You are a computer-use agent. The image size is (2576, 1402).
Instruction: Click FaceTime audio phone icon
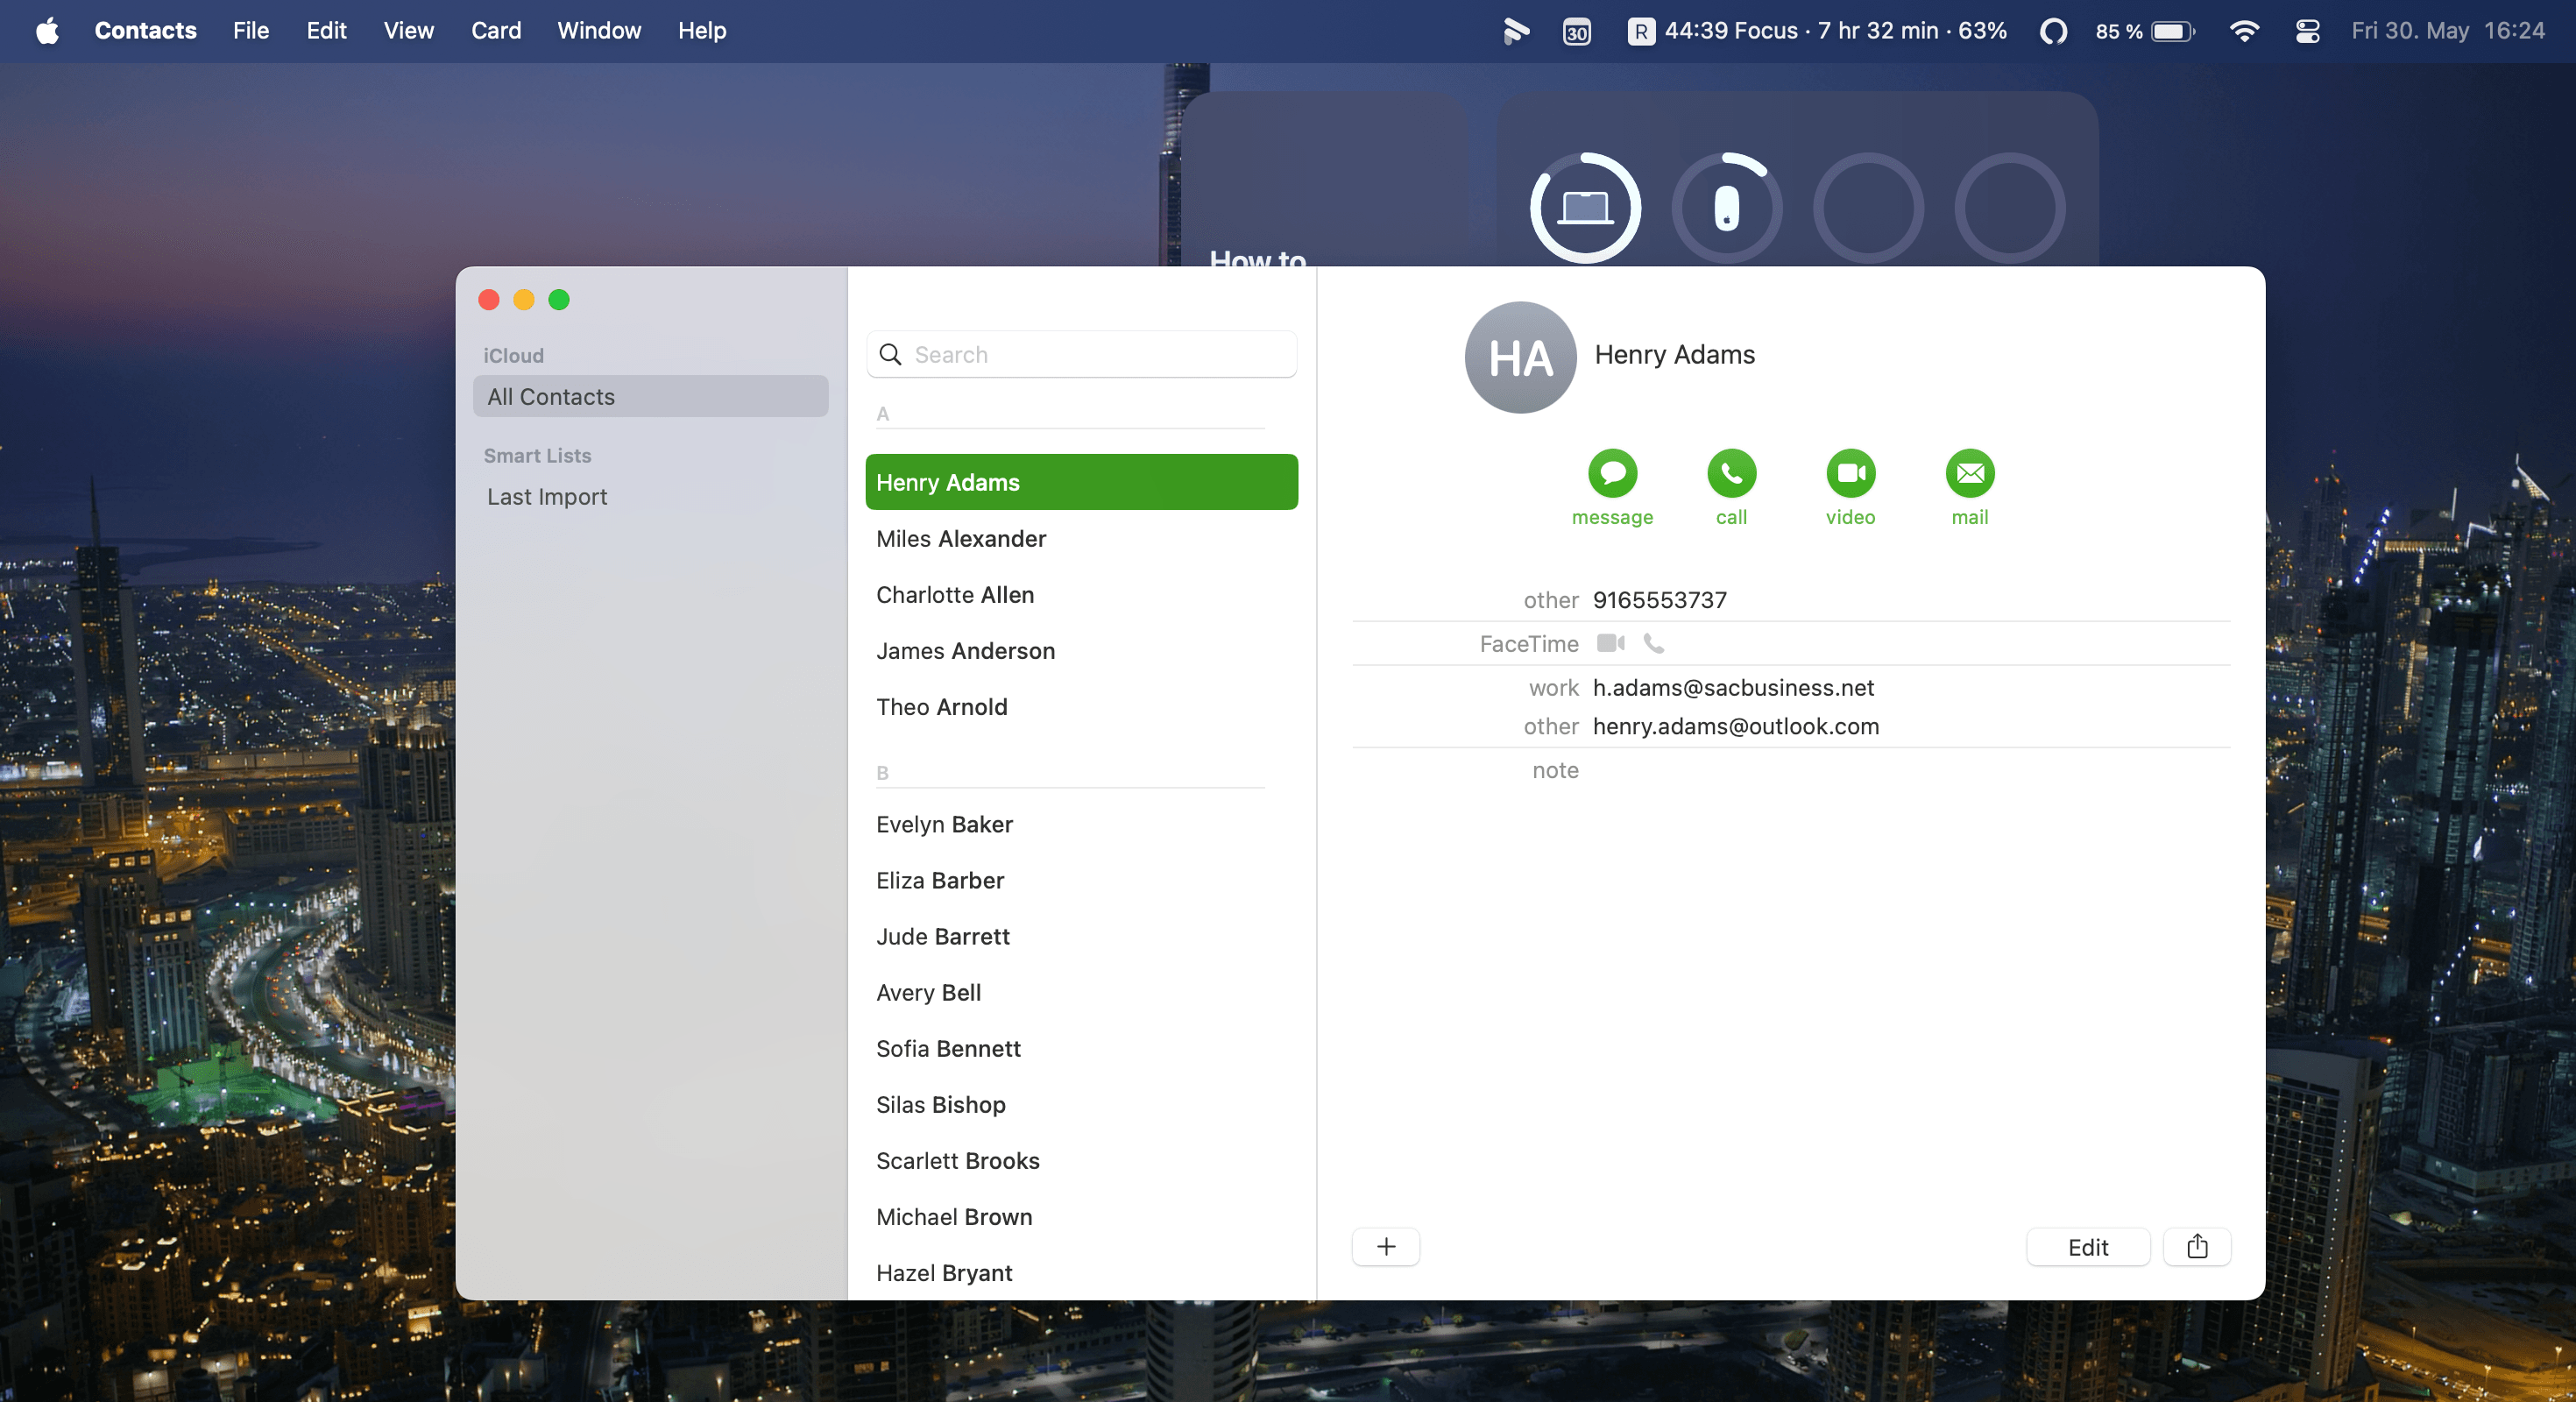(1654, 643)
